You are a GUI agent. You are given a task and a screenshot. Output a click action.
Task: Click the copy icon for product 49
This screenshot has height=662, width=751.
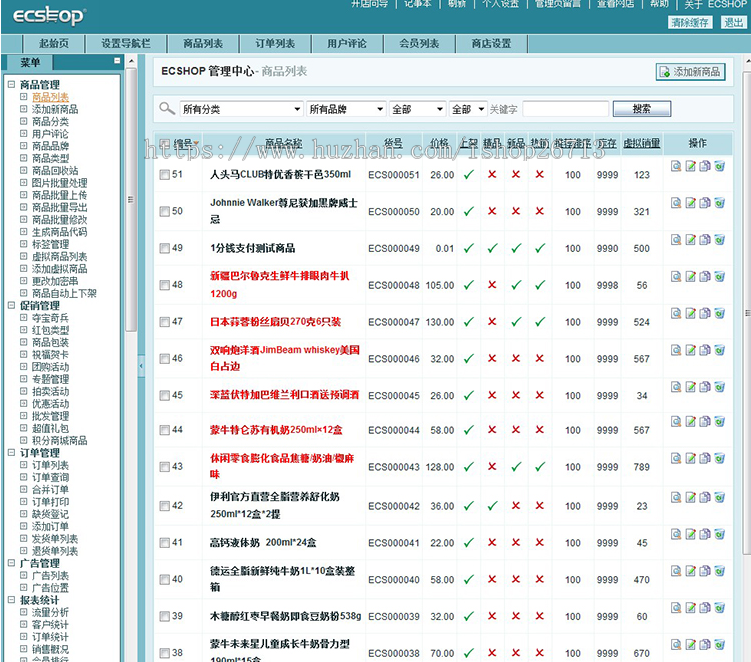click(x=705, y=240)
